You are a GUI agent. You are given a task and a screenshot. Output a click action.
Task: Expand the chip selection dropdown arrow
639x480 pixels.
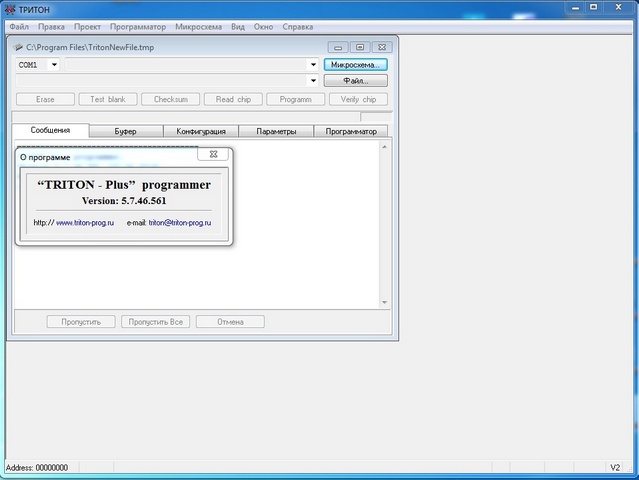point(313,65)
